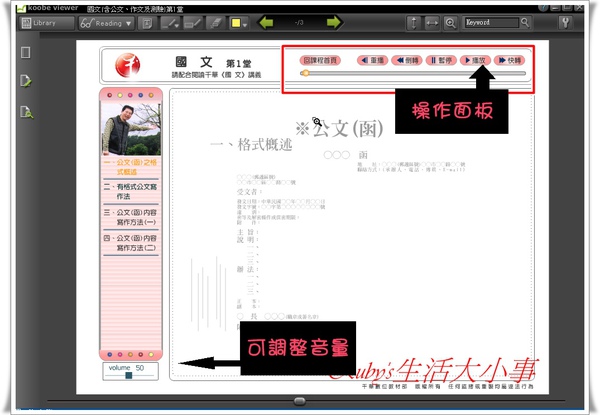Click the bottom panel handle

(x=300, y=401)
